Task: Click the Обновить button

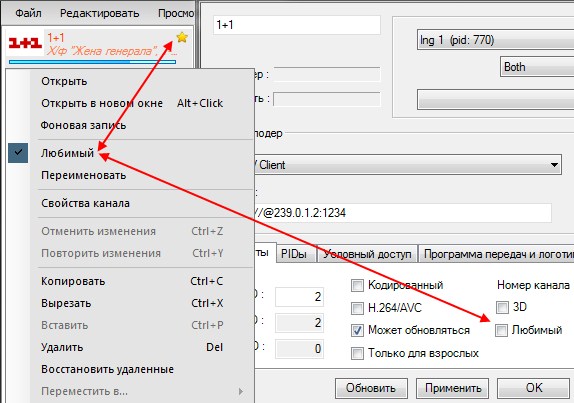Action: [x=371, y=388]
